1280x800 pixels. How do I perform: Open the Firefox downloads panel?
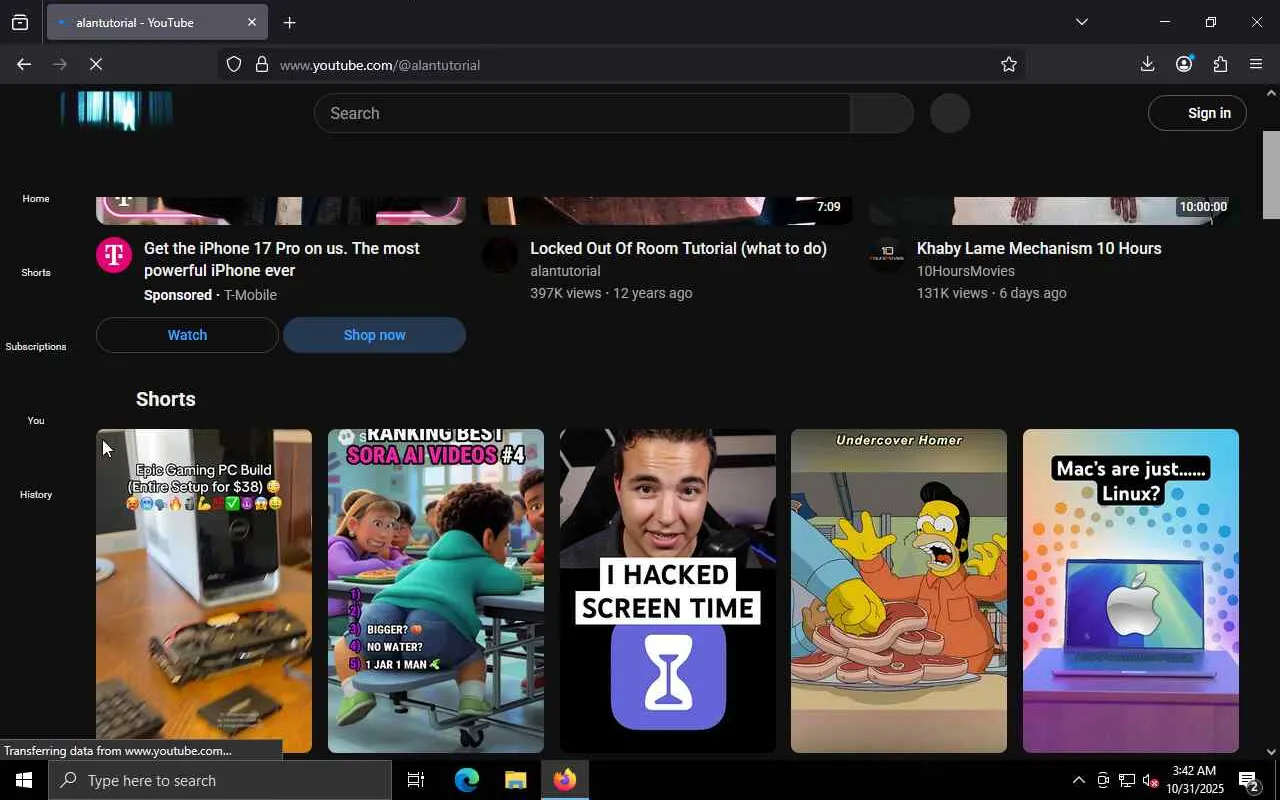pyautogui.click(x=1147, y=64)
